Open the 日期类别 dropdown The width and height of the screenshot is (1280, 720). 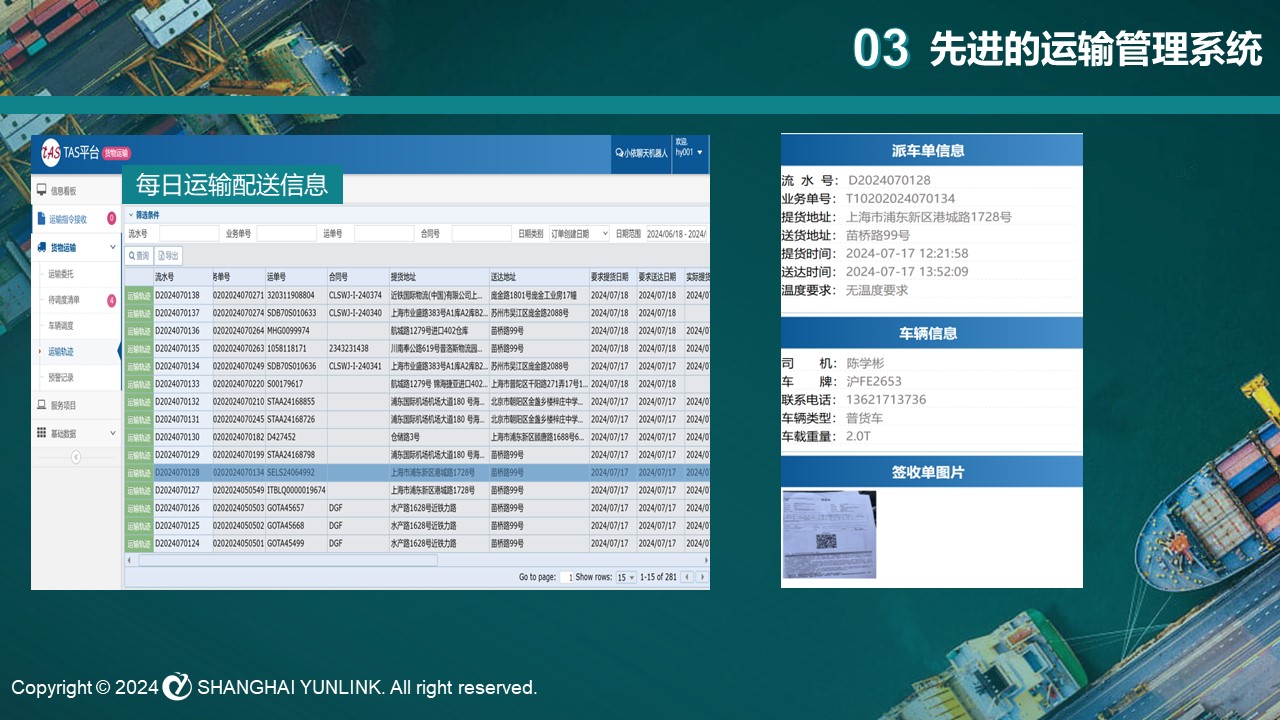578,233
